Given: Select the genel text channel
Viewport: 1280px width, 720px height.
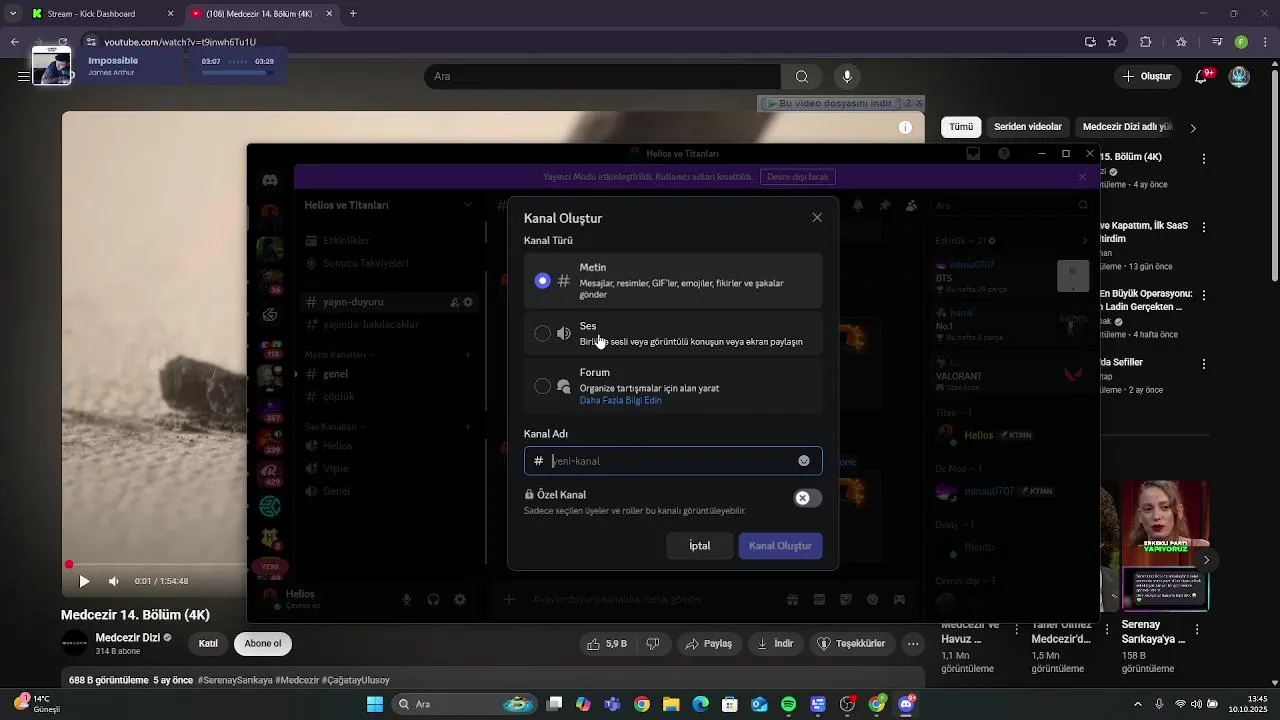Looking at the screenshot, I should pos(335,374).
